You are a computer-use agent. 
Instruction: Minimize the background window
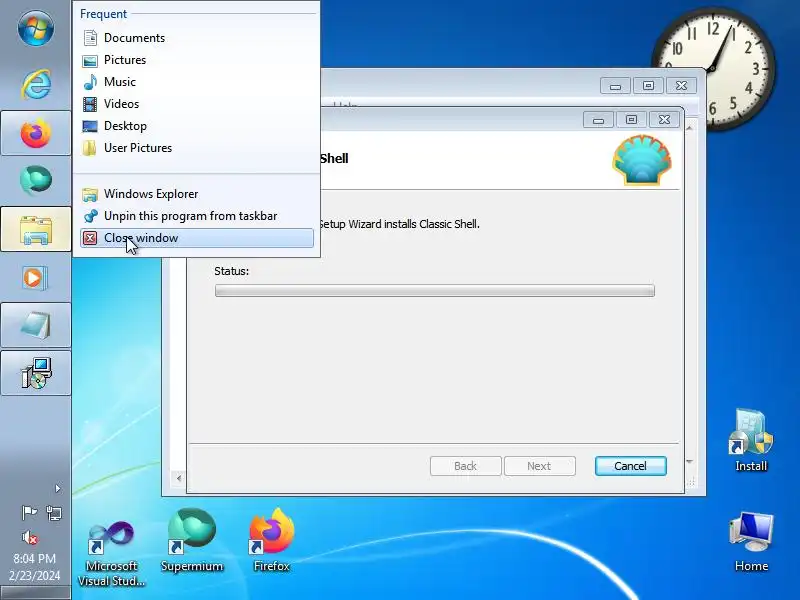(x=615, y=86)
